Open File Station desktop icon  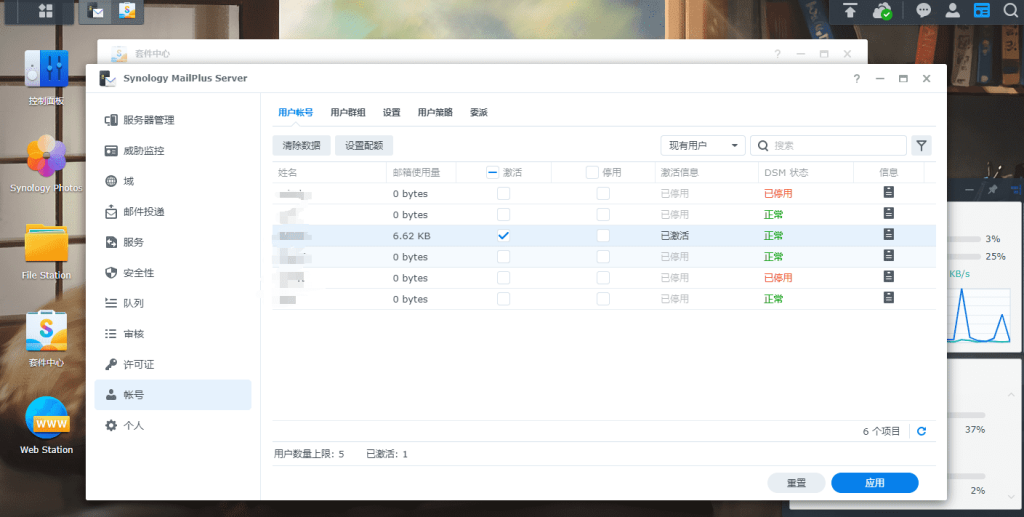(x=46, y=249)
